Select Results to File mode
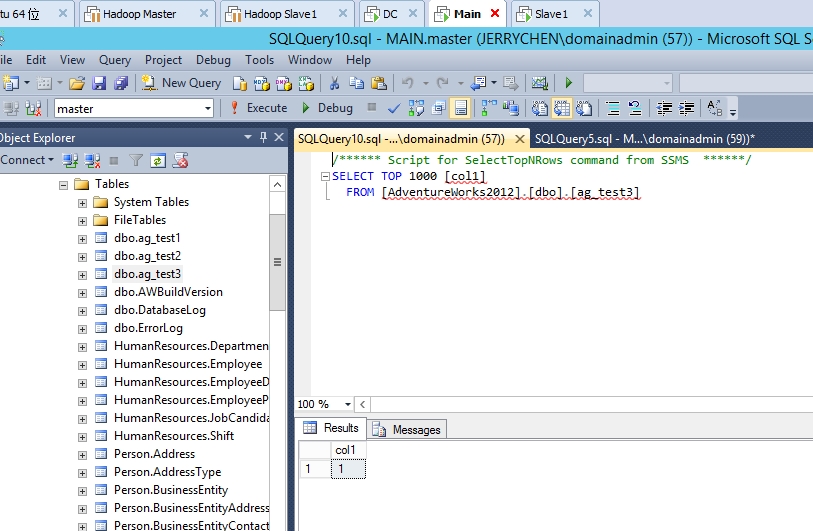Image resolution: width=813 pixels, height=531 pixels. click(x=584, y=108)
